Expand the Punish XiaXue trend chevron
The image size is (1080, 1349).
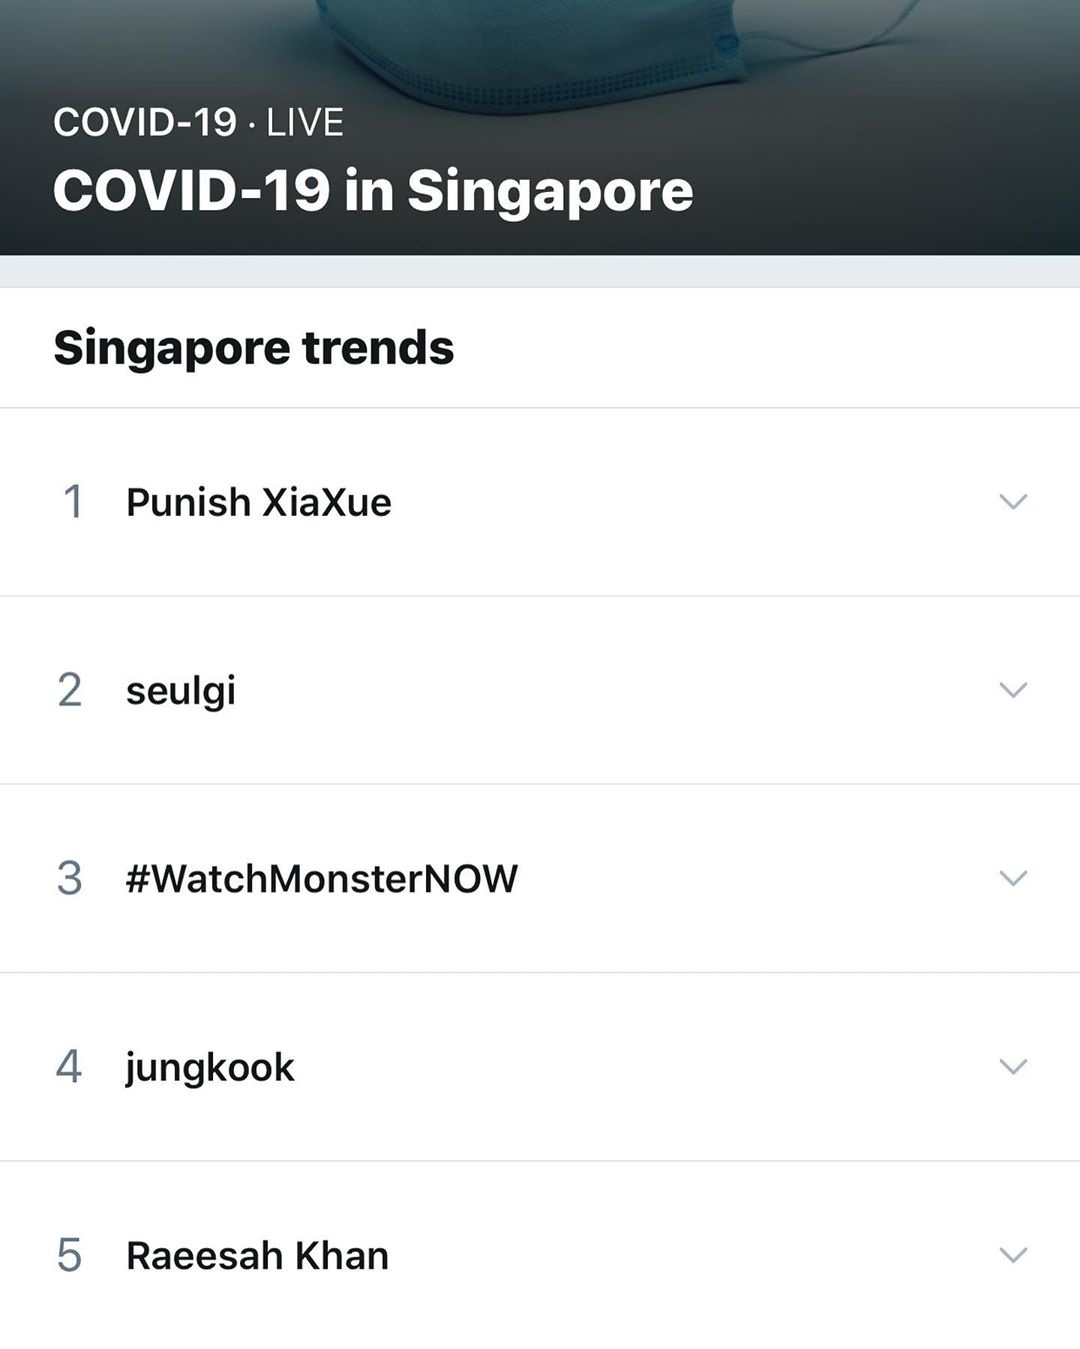[1013, 502]
